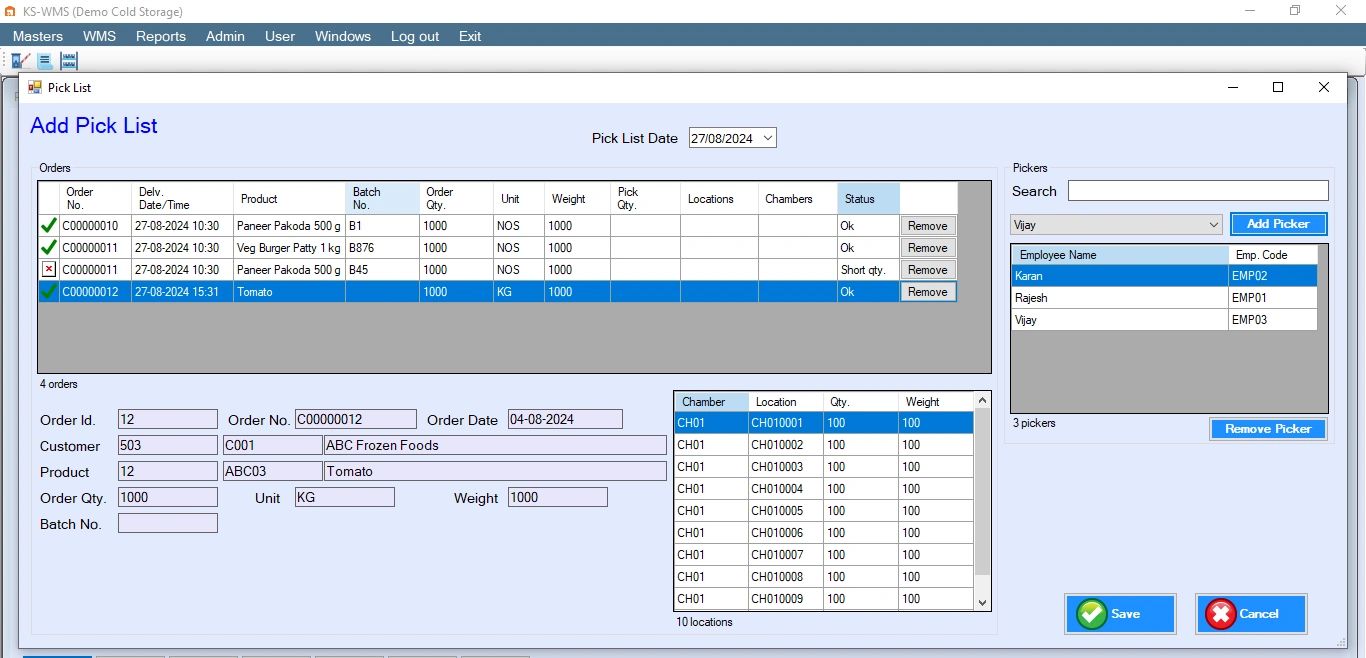Click the Log out menu item
1366x658 pixels.
click(414, 36)
